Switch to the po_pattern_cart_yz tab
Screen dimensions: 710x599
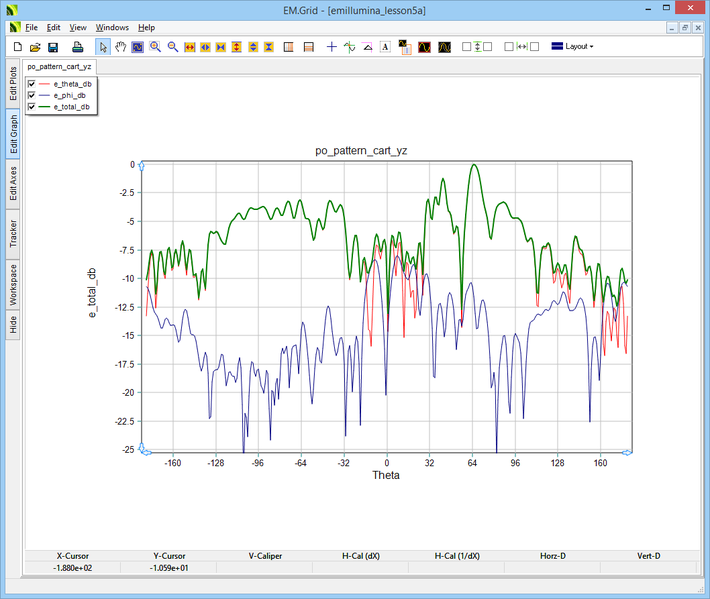point(59,66)
